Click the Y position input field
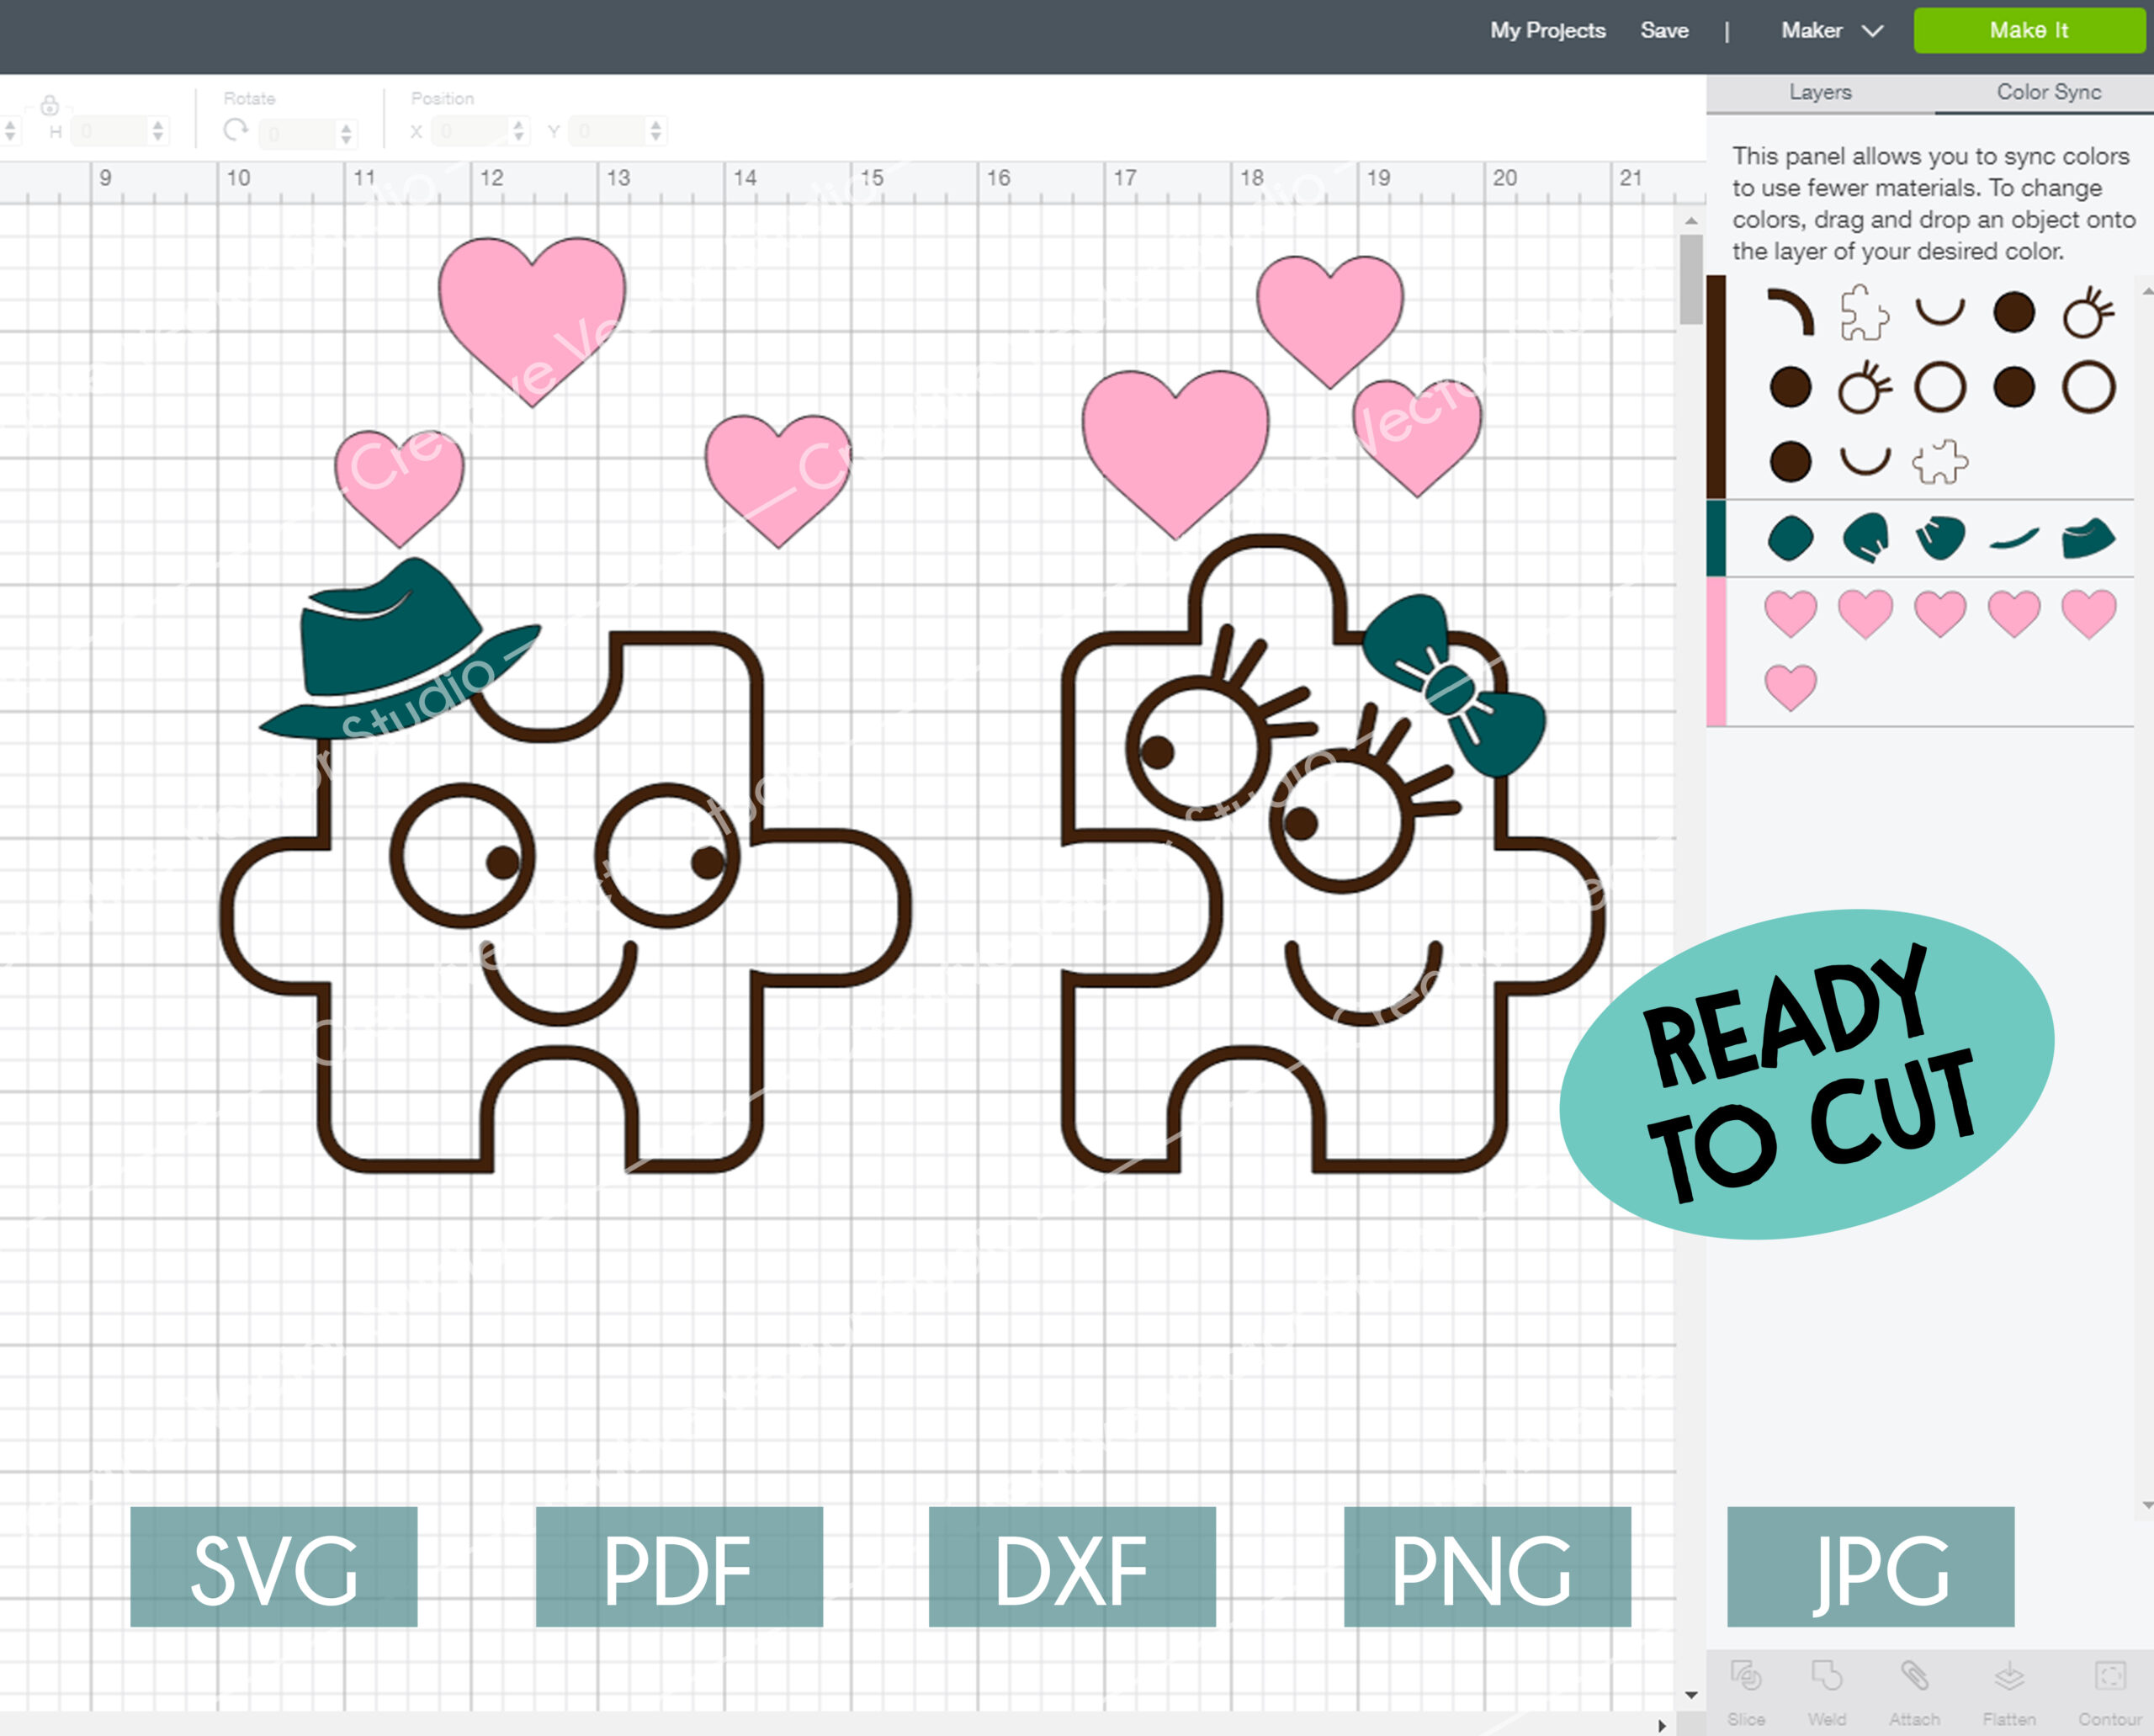The image size is (2154, 1736). coord(608,131)
